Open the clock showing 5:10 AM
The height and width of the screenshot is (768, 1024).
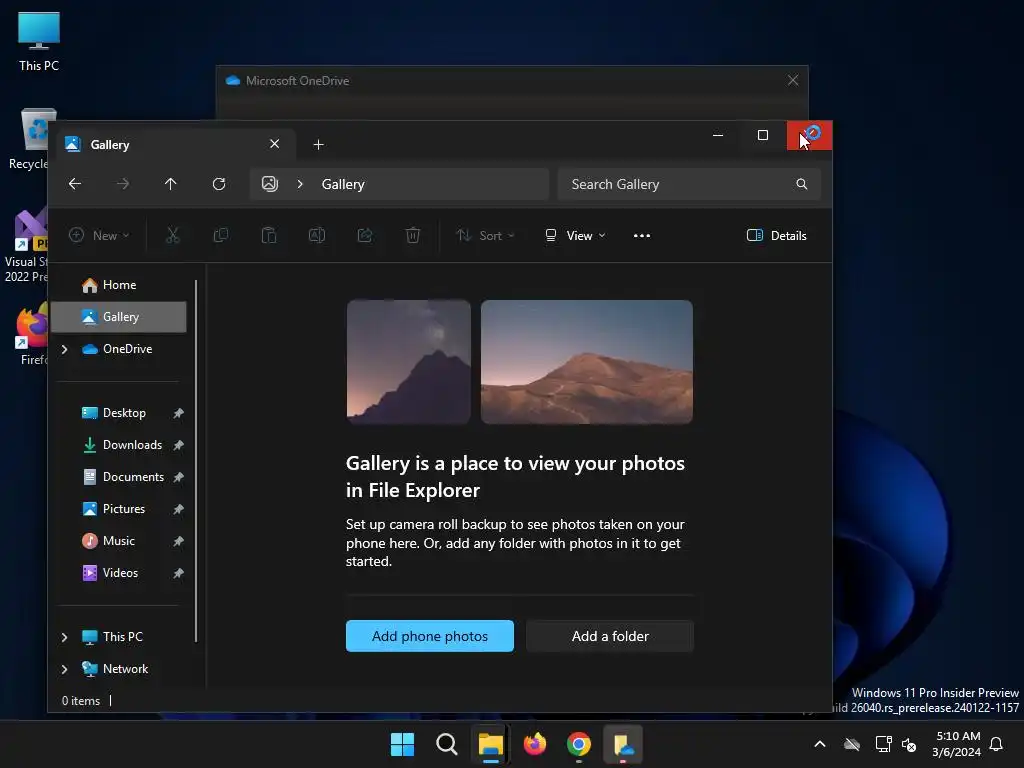coord(957,744)
